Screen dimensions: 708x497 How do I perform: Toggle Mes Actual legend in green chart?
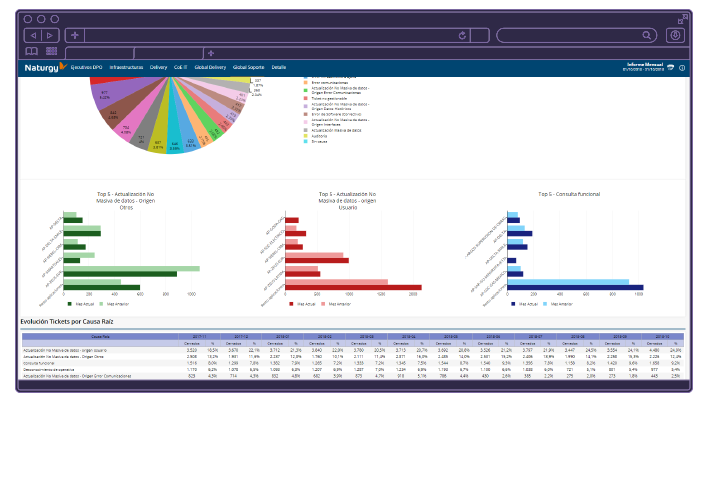coord(76,303)
